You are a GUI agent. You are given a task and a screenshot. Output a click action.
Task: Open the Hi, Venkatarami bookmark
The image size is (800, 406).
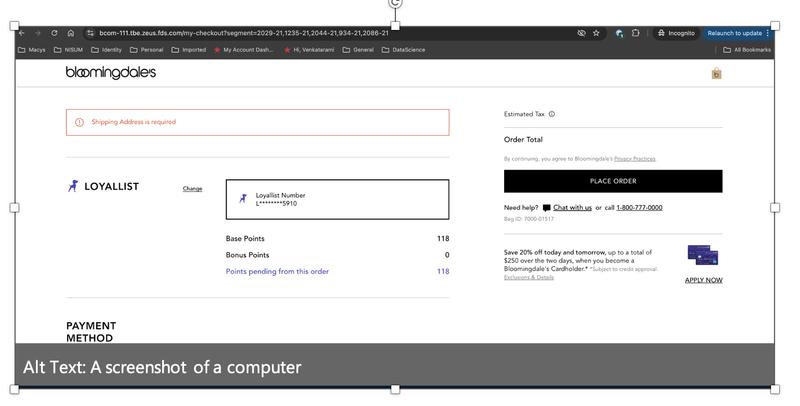[x=309, y=50]
